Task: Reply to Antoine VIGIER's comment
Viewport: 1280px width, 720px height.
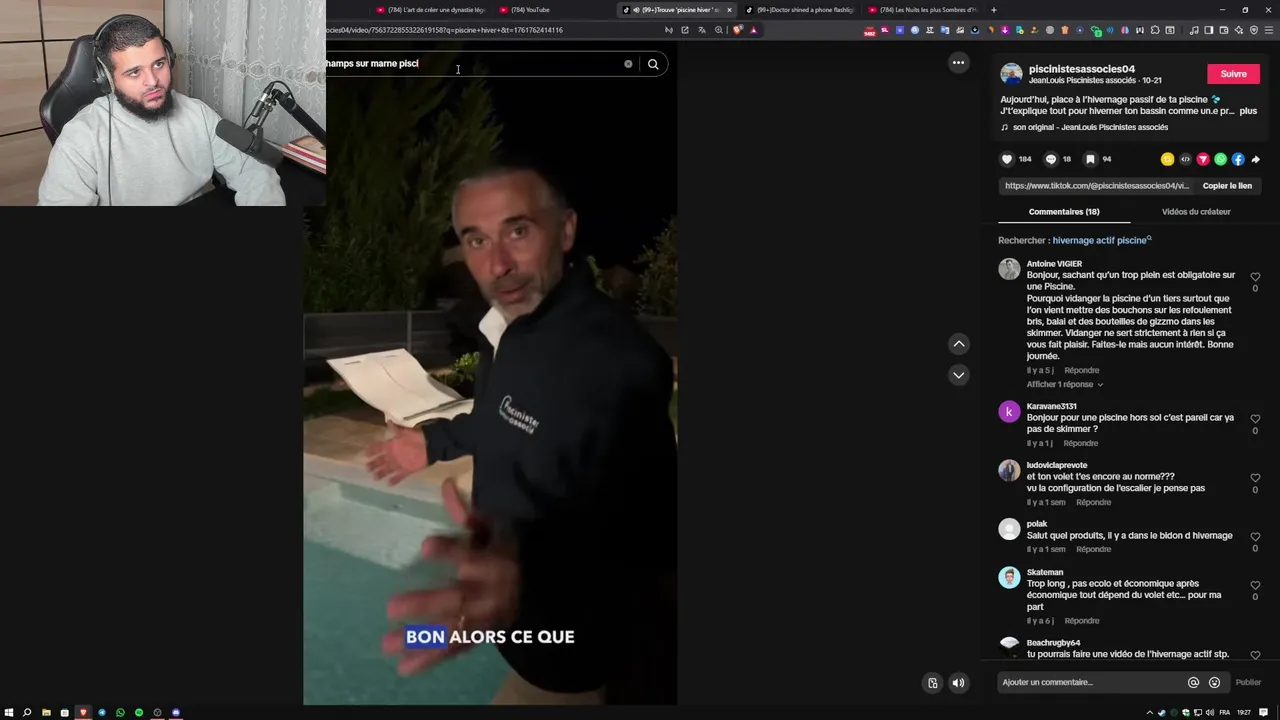Action: pyautogui.click(x=1082, y=370)
